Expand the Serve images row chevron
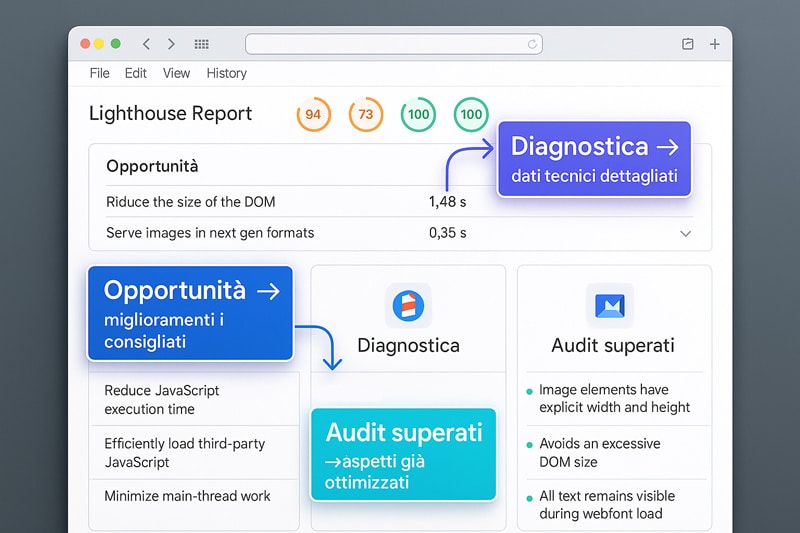The height and width of the screenshot is (533, 800). (x=686, y=234)
